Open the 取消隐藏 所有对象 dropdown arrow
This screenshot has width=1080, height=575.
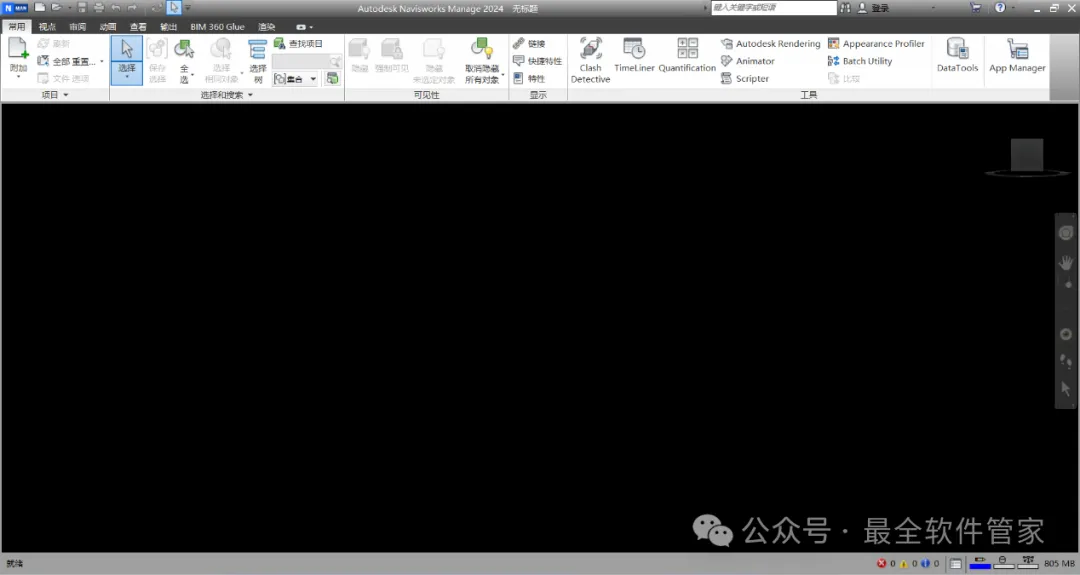click(x=503, y=74)
